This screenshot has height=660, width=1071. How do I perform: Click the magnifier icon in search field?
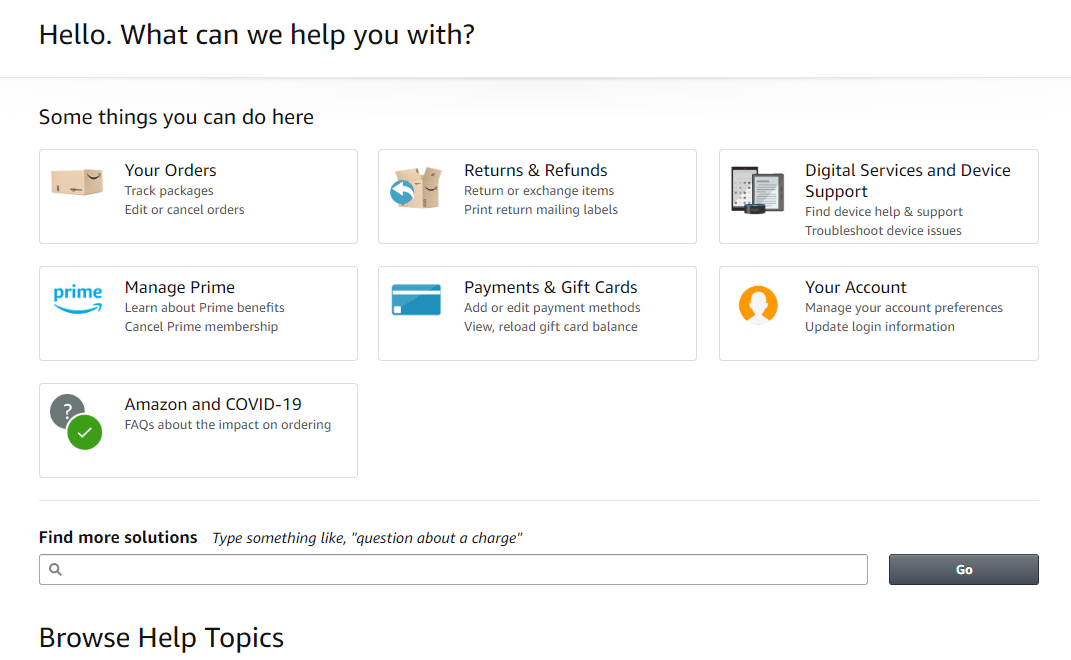55,569
